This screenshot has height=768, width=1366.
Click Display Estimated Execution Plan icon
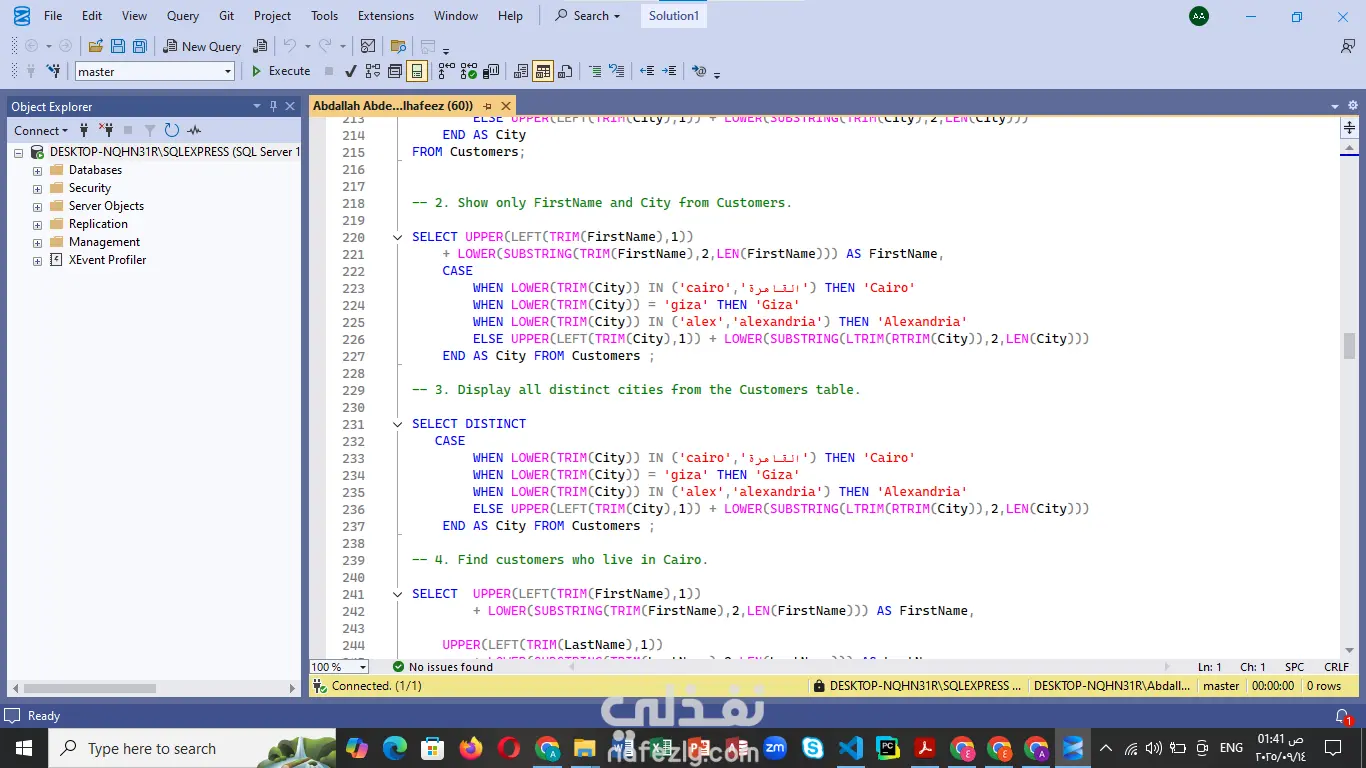pyautogui.click(x=373, y=71)
